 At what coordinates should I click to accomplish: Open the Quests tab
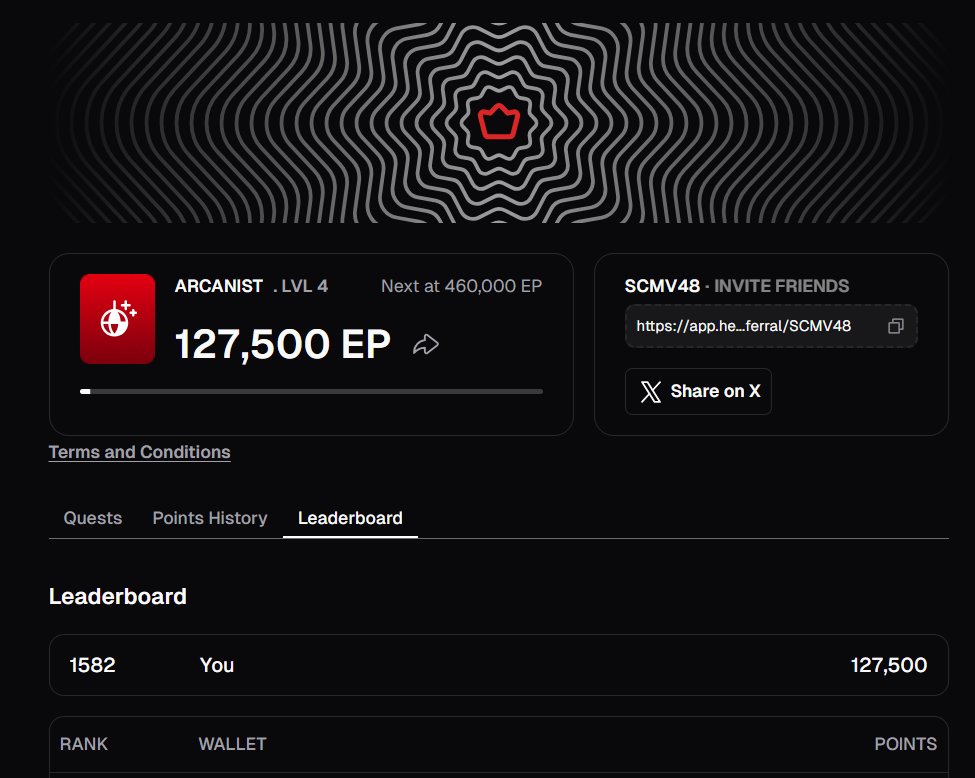[93, 518]
